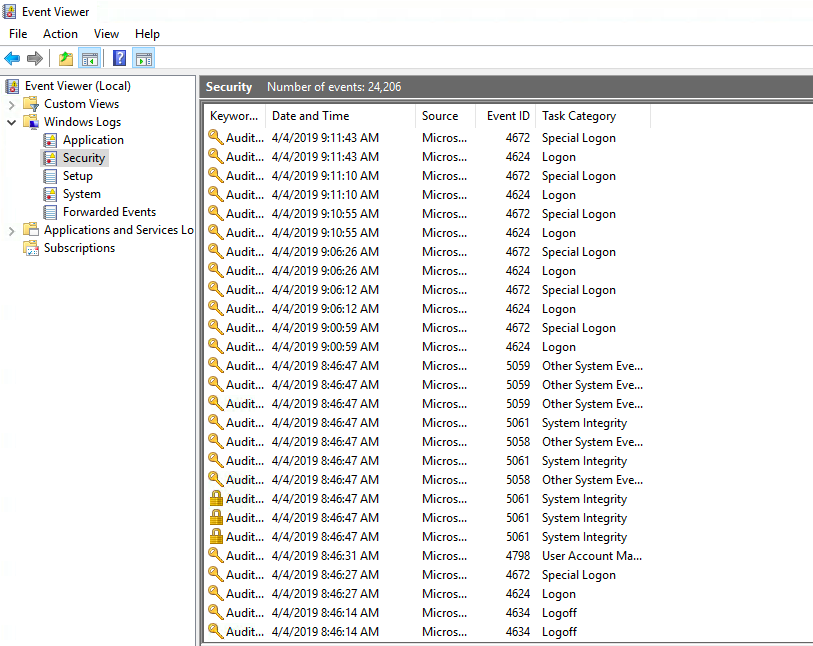This screenshot has height=646, width=813.
Task: Sort by the Task Category column header
Action: tap(593, 116)
